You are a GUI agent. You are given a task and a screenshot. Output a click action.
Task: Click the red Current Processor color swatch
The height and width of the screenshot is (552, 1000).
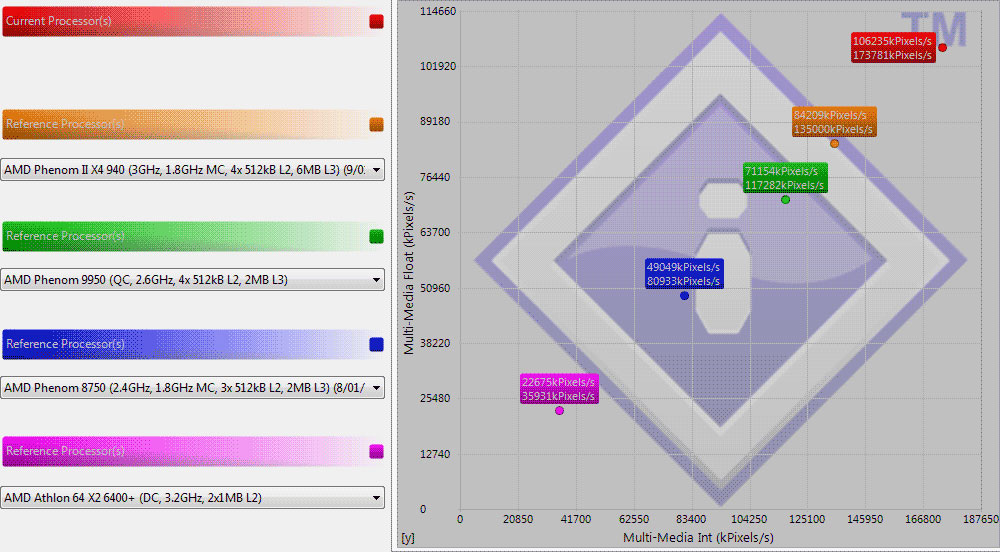coord(376,21)
